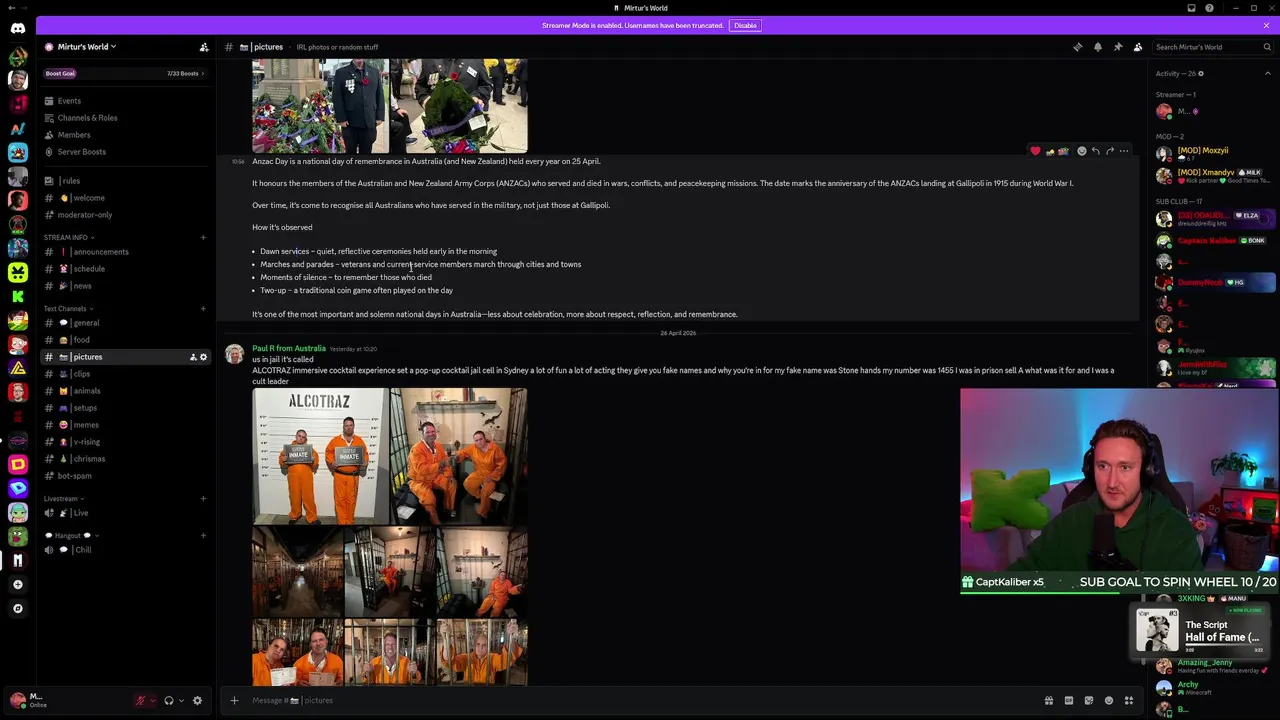The height and width of the screenshot is (720, 1280).
Task: Click the add a server plus icon
Action: [18, 584]
